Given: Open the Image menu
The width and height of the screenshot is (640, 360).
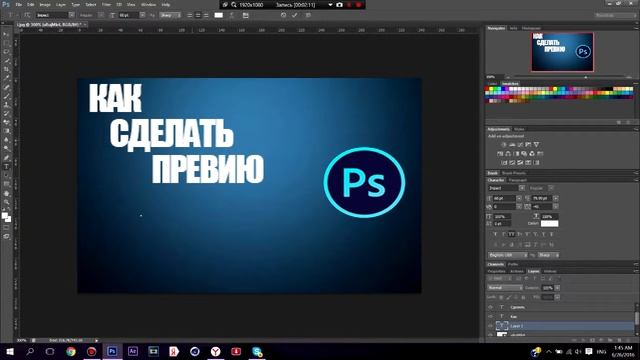Looking at the screenshot, I should click(x=45, y=4).
